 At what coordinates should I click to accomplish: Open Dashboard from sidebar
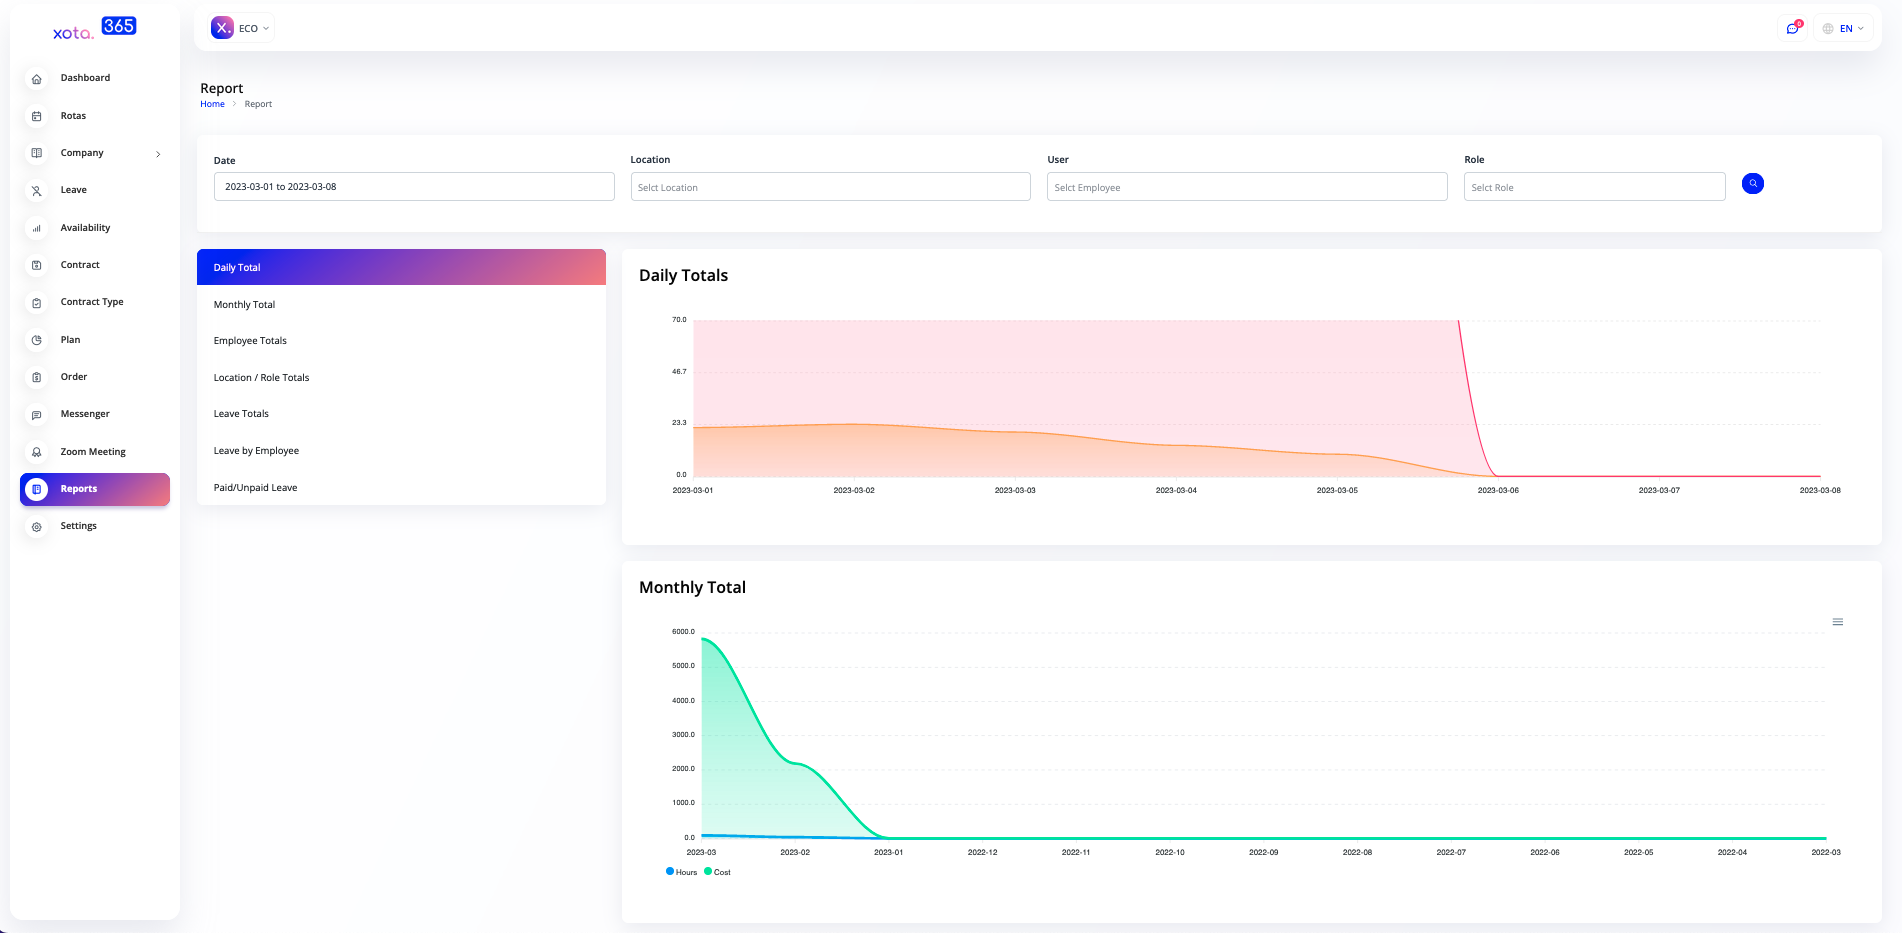coord(85,78)
